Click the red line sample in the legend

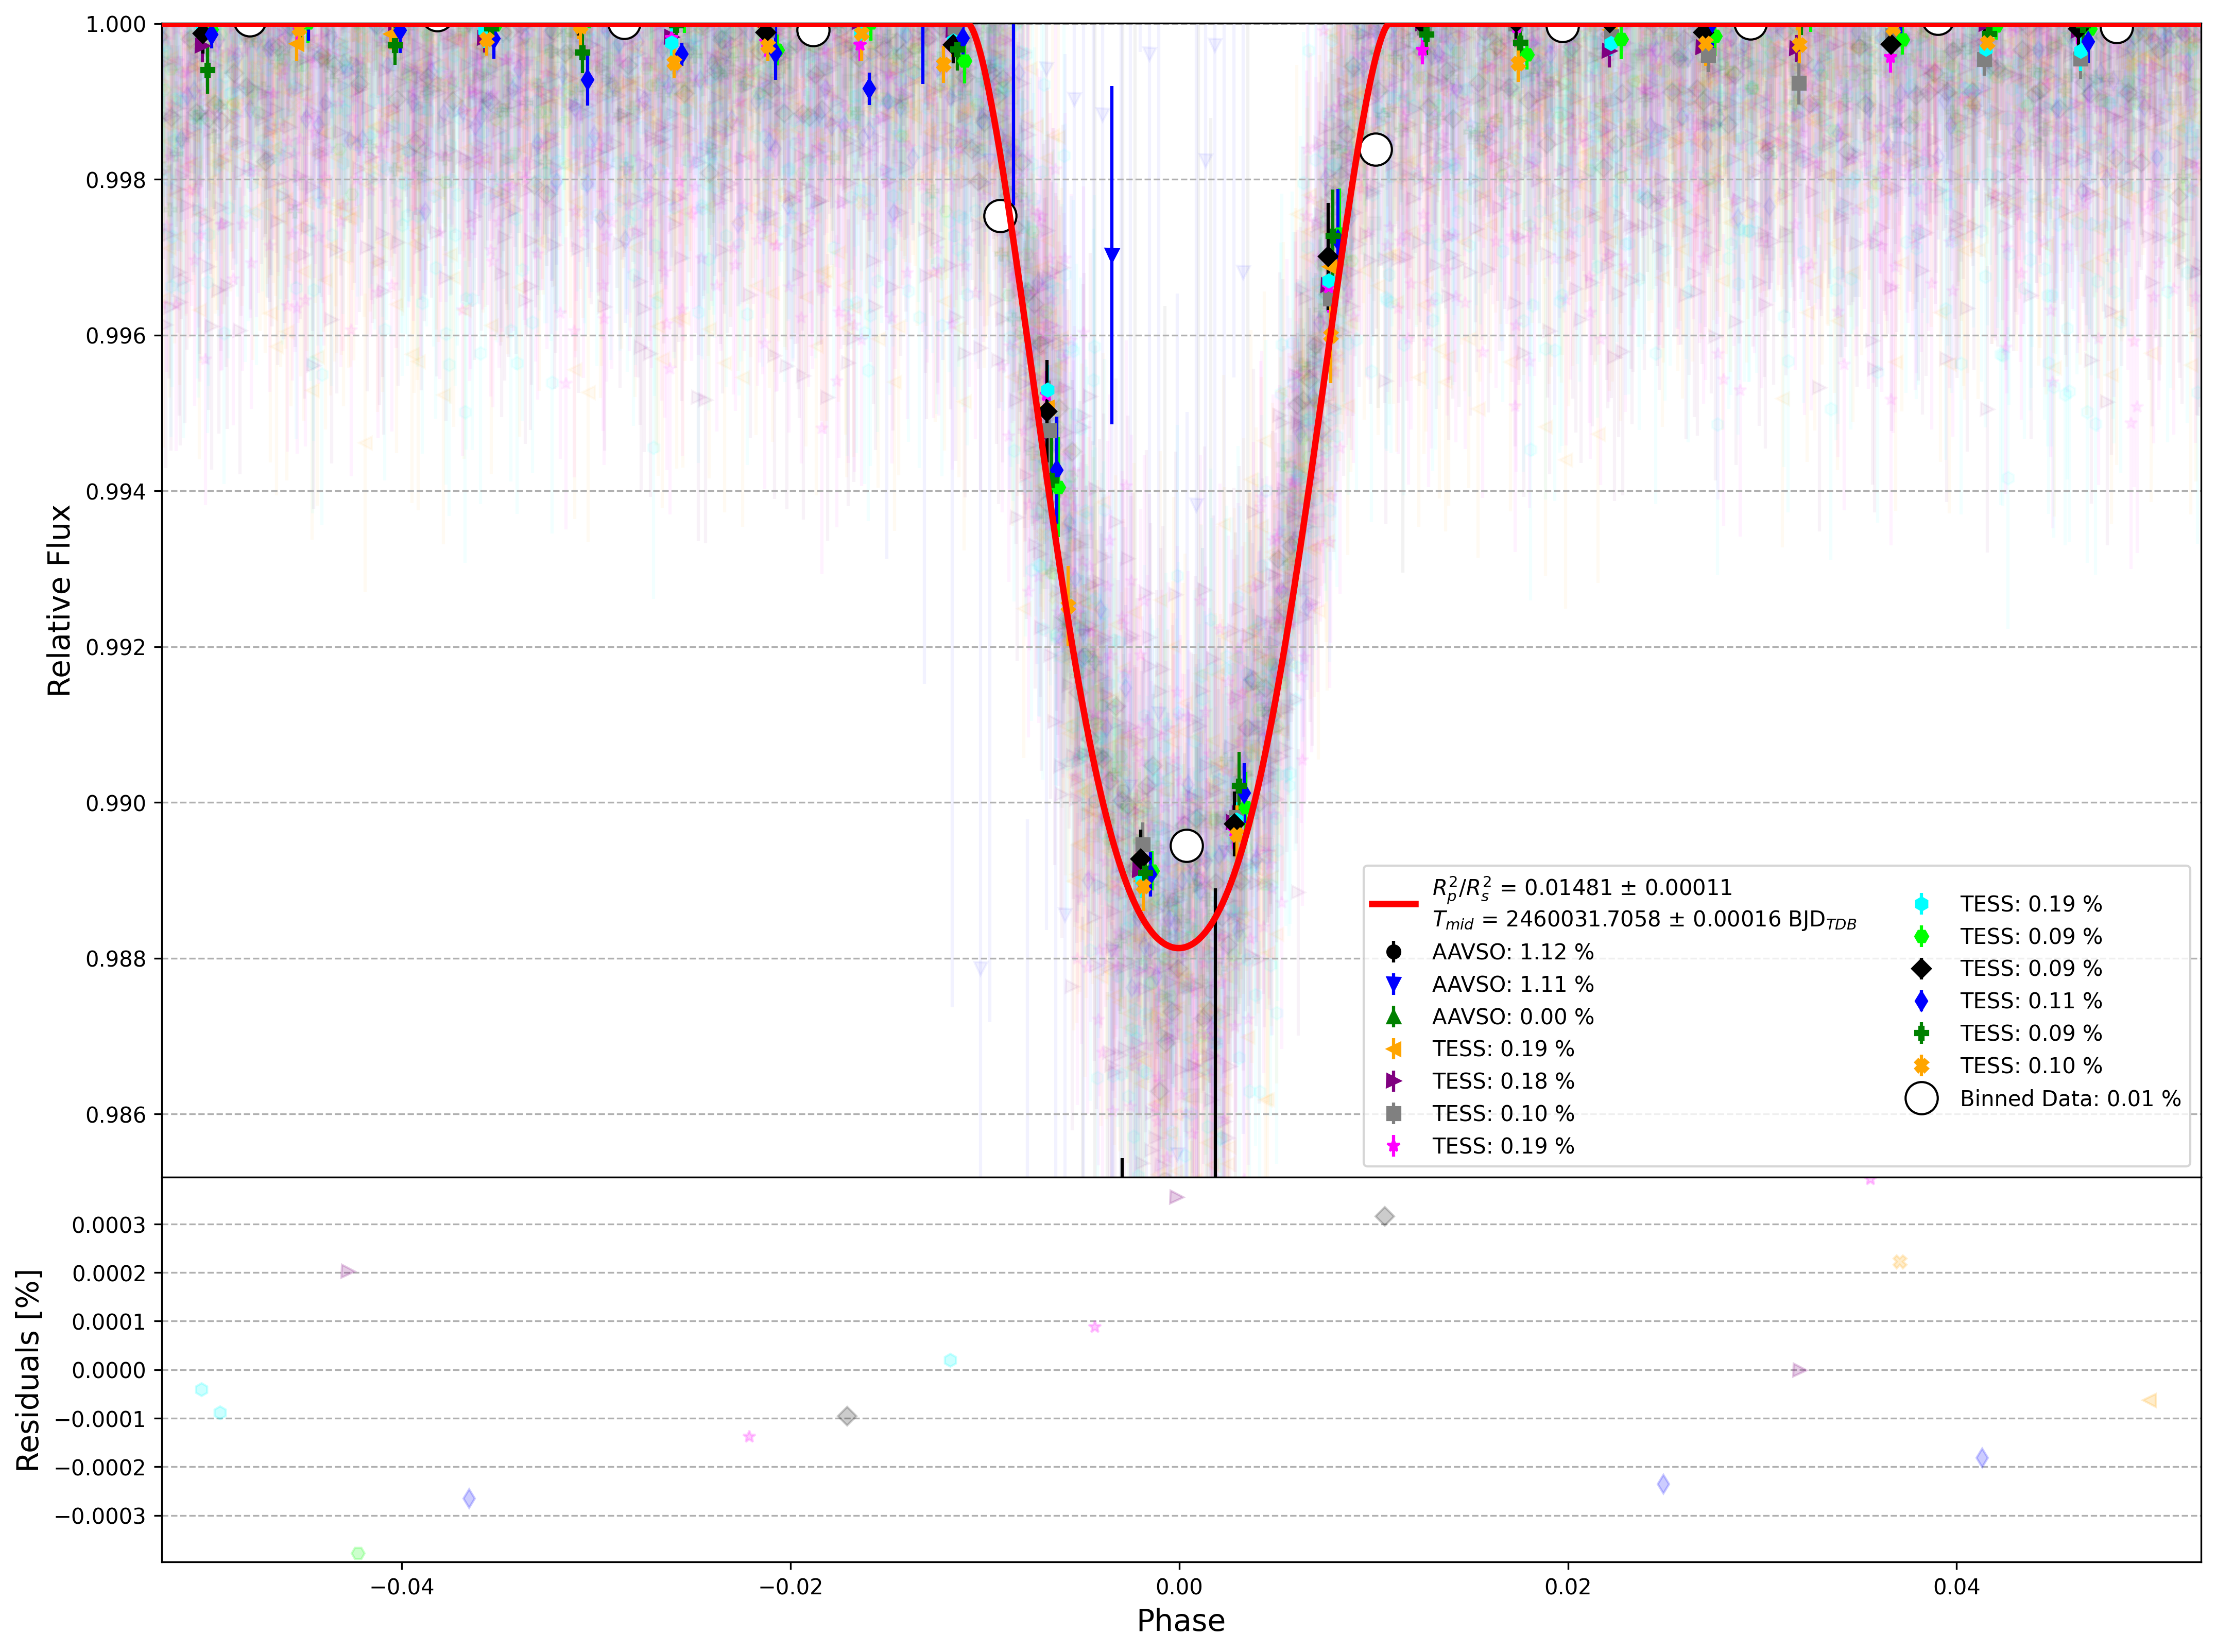tap(1393, 904)
